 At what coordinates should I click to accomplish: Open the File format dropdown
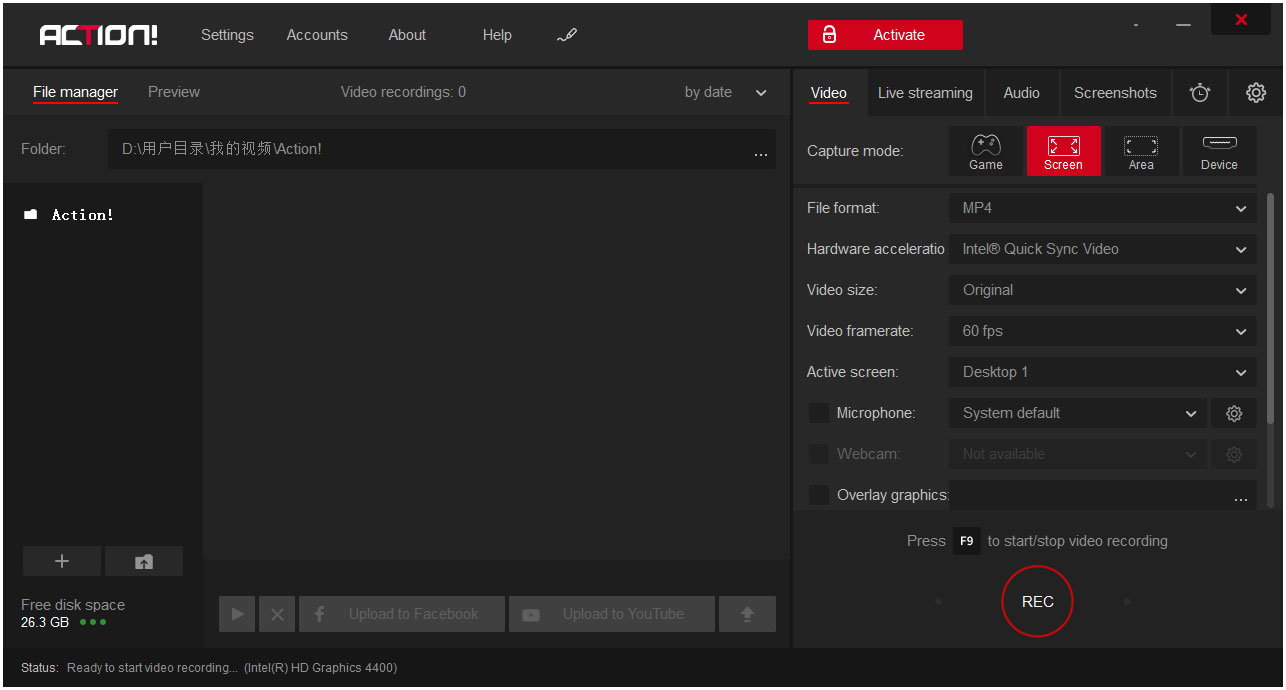point(1103,208)
